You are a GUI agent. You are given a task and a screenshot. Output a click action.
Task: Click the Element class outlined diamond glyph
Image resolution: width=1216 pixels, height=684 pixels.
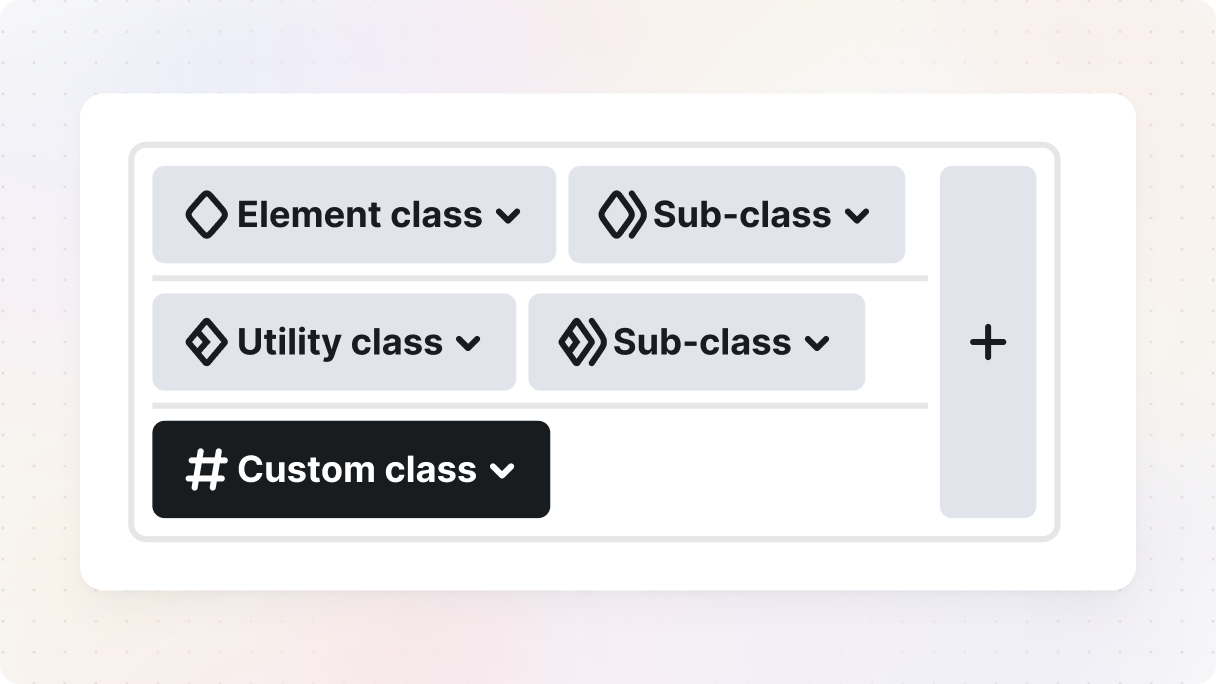(206, 214)
